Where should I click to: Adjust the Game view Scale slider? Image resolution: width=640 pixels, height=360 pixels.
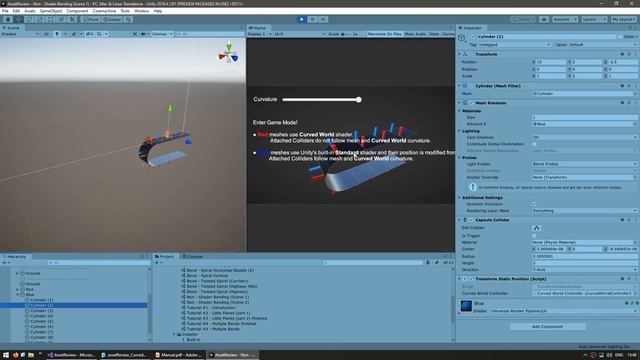346,34
